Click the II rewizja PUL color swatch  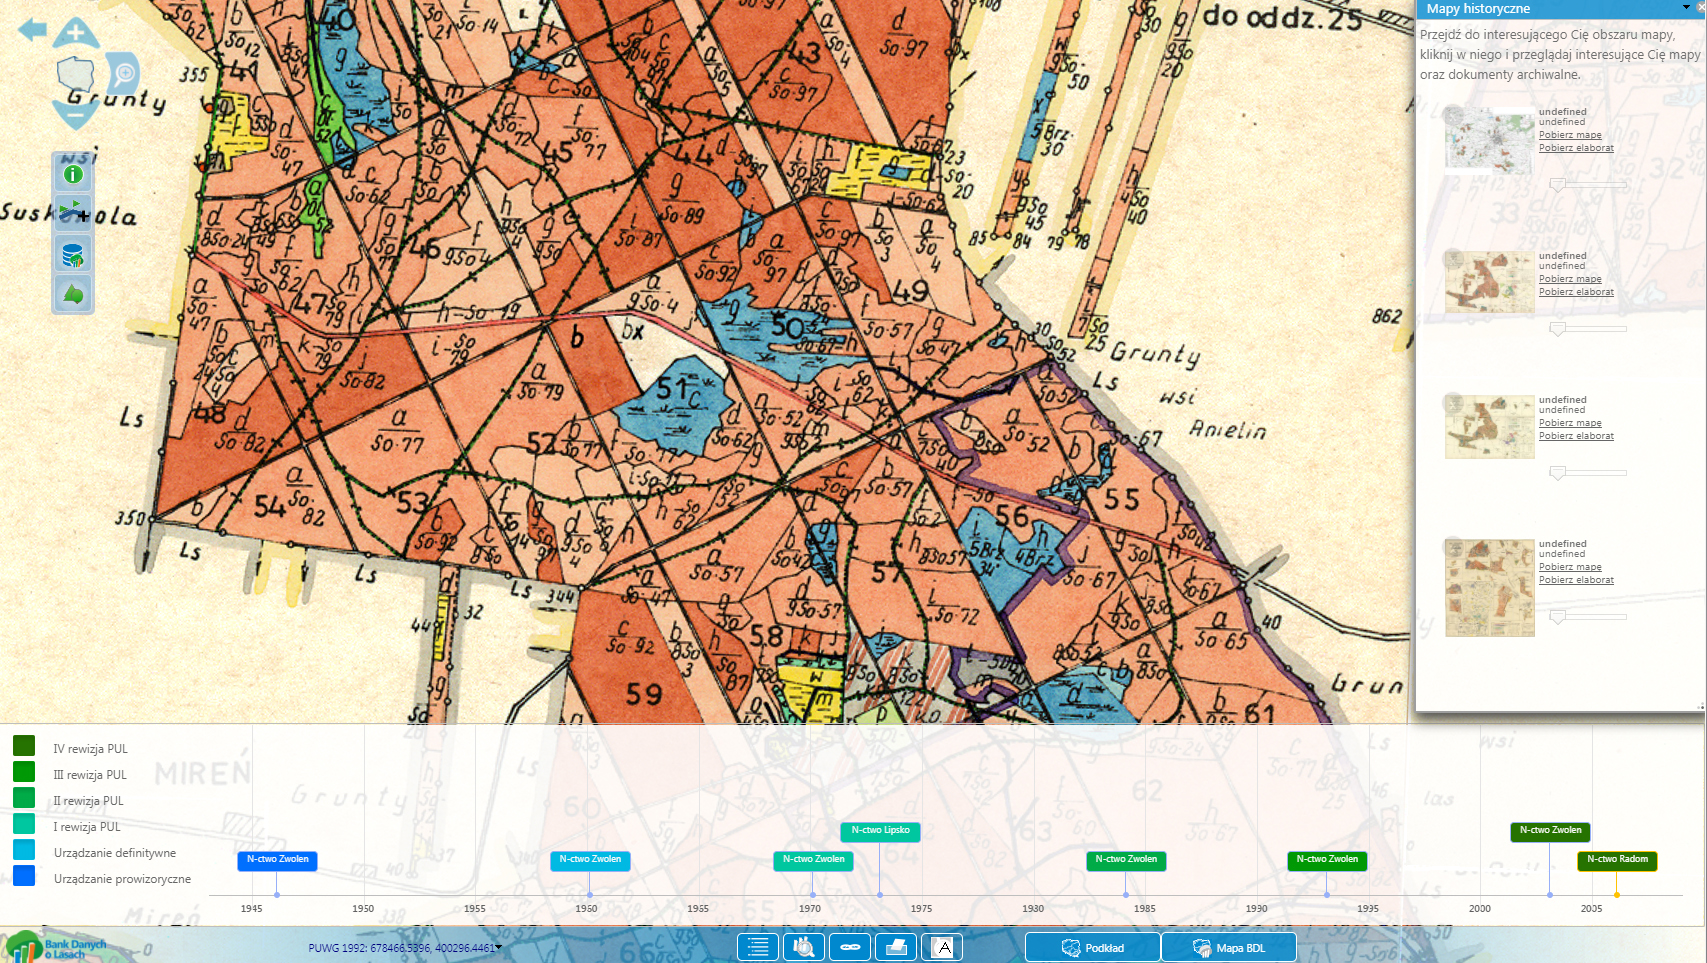point(24,798)
